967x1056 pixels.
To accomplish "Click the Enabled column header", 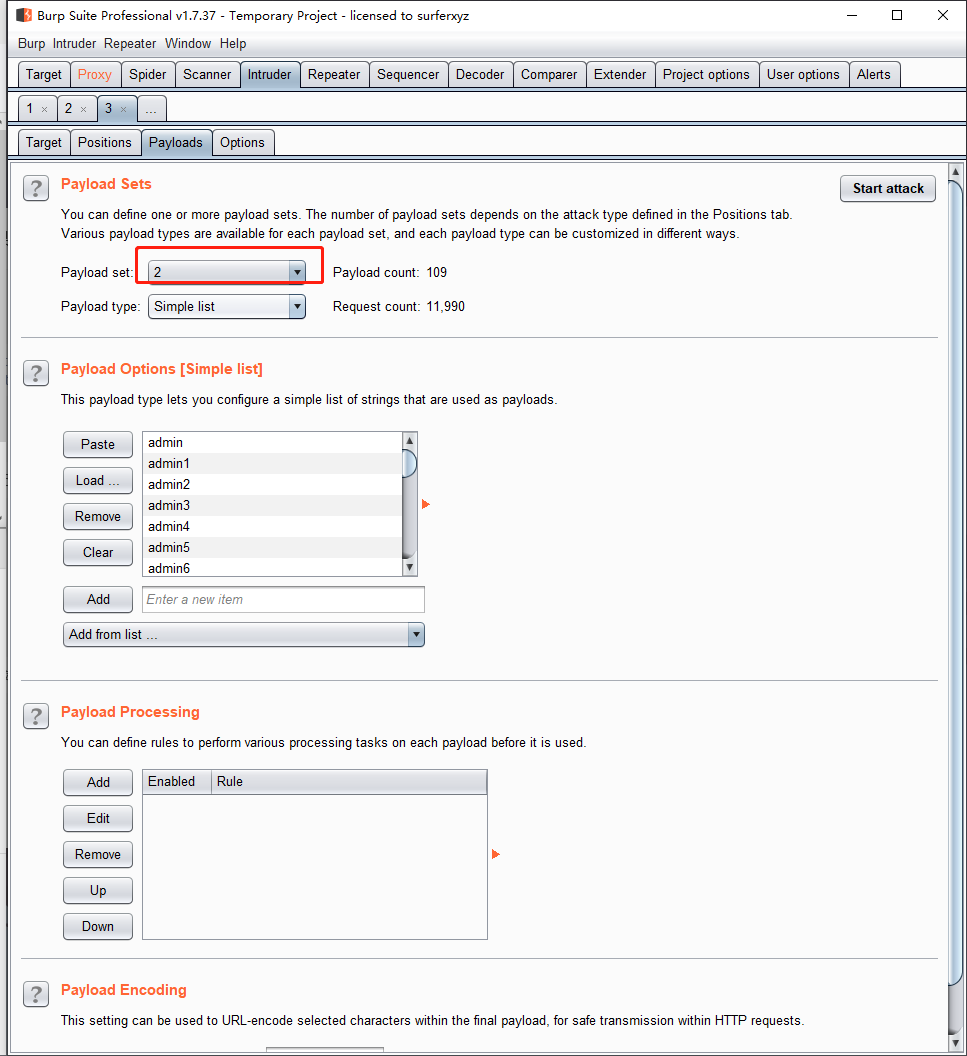I will (177, 782).
